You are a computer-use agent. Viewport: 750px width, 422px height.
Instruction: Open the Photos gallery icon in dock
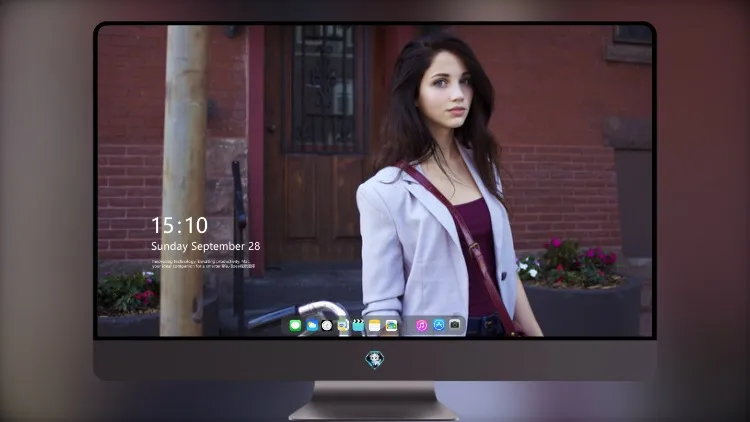(x=391, y=325)
